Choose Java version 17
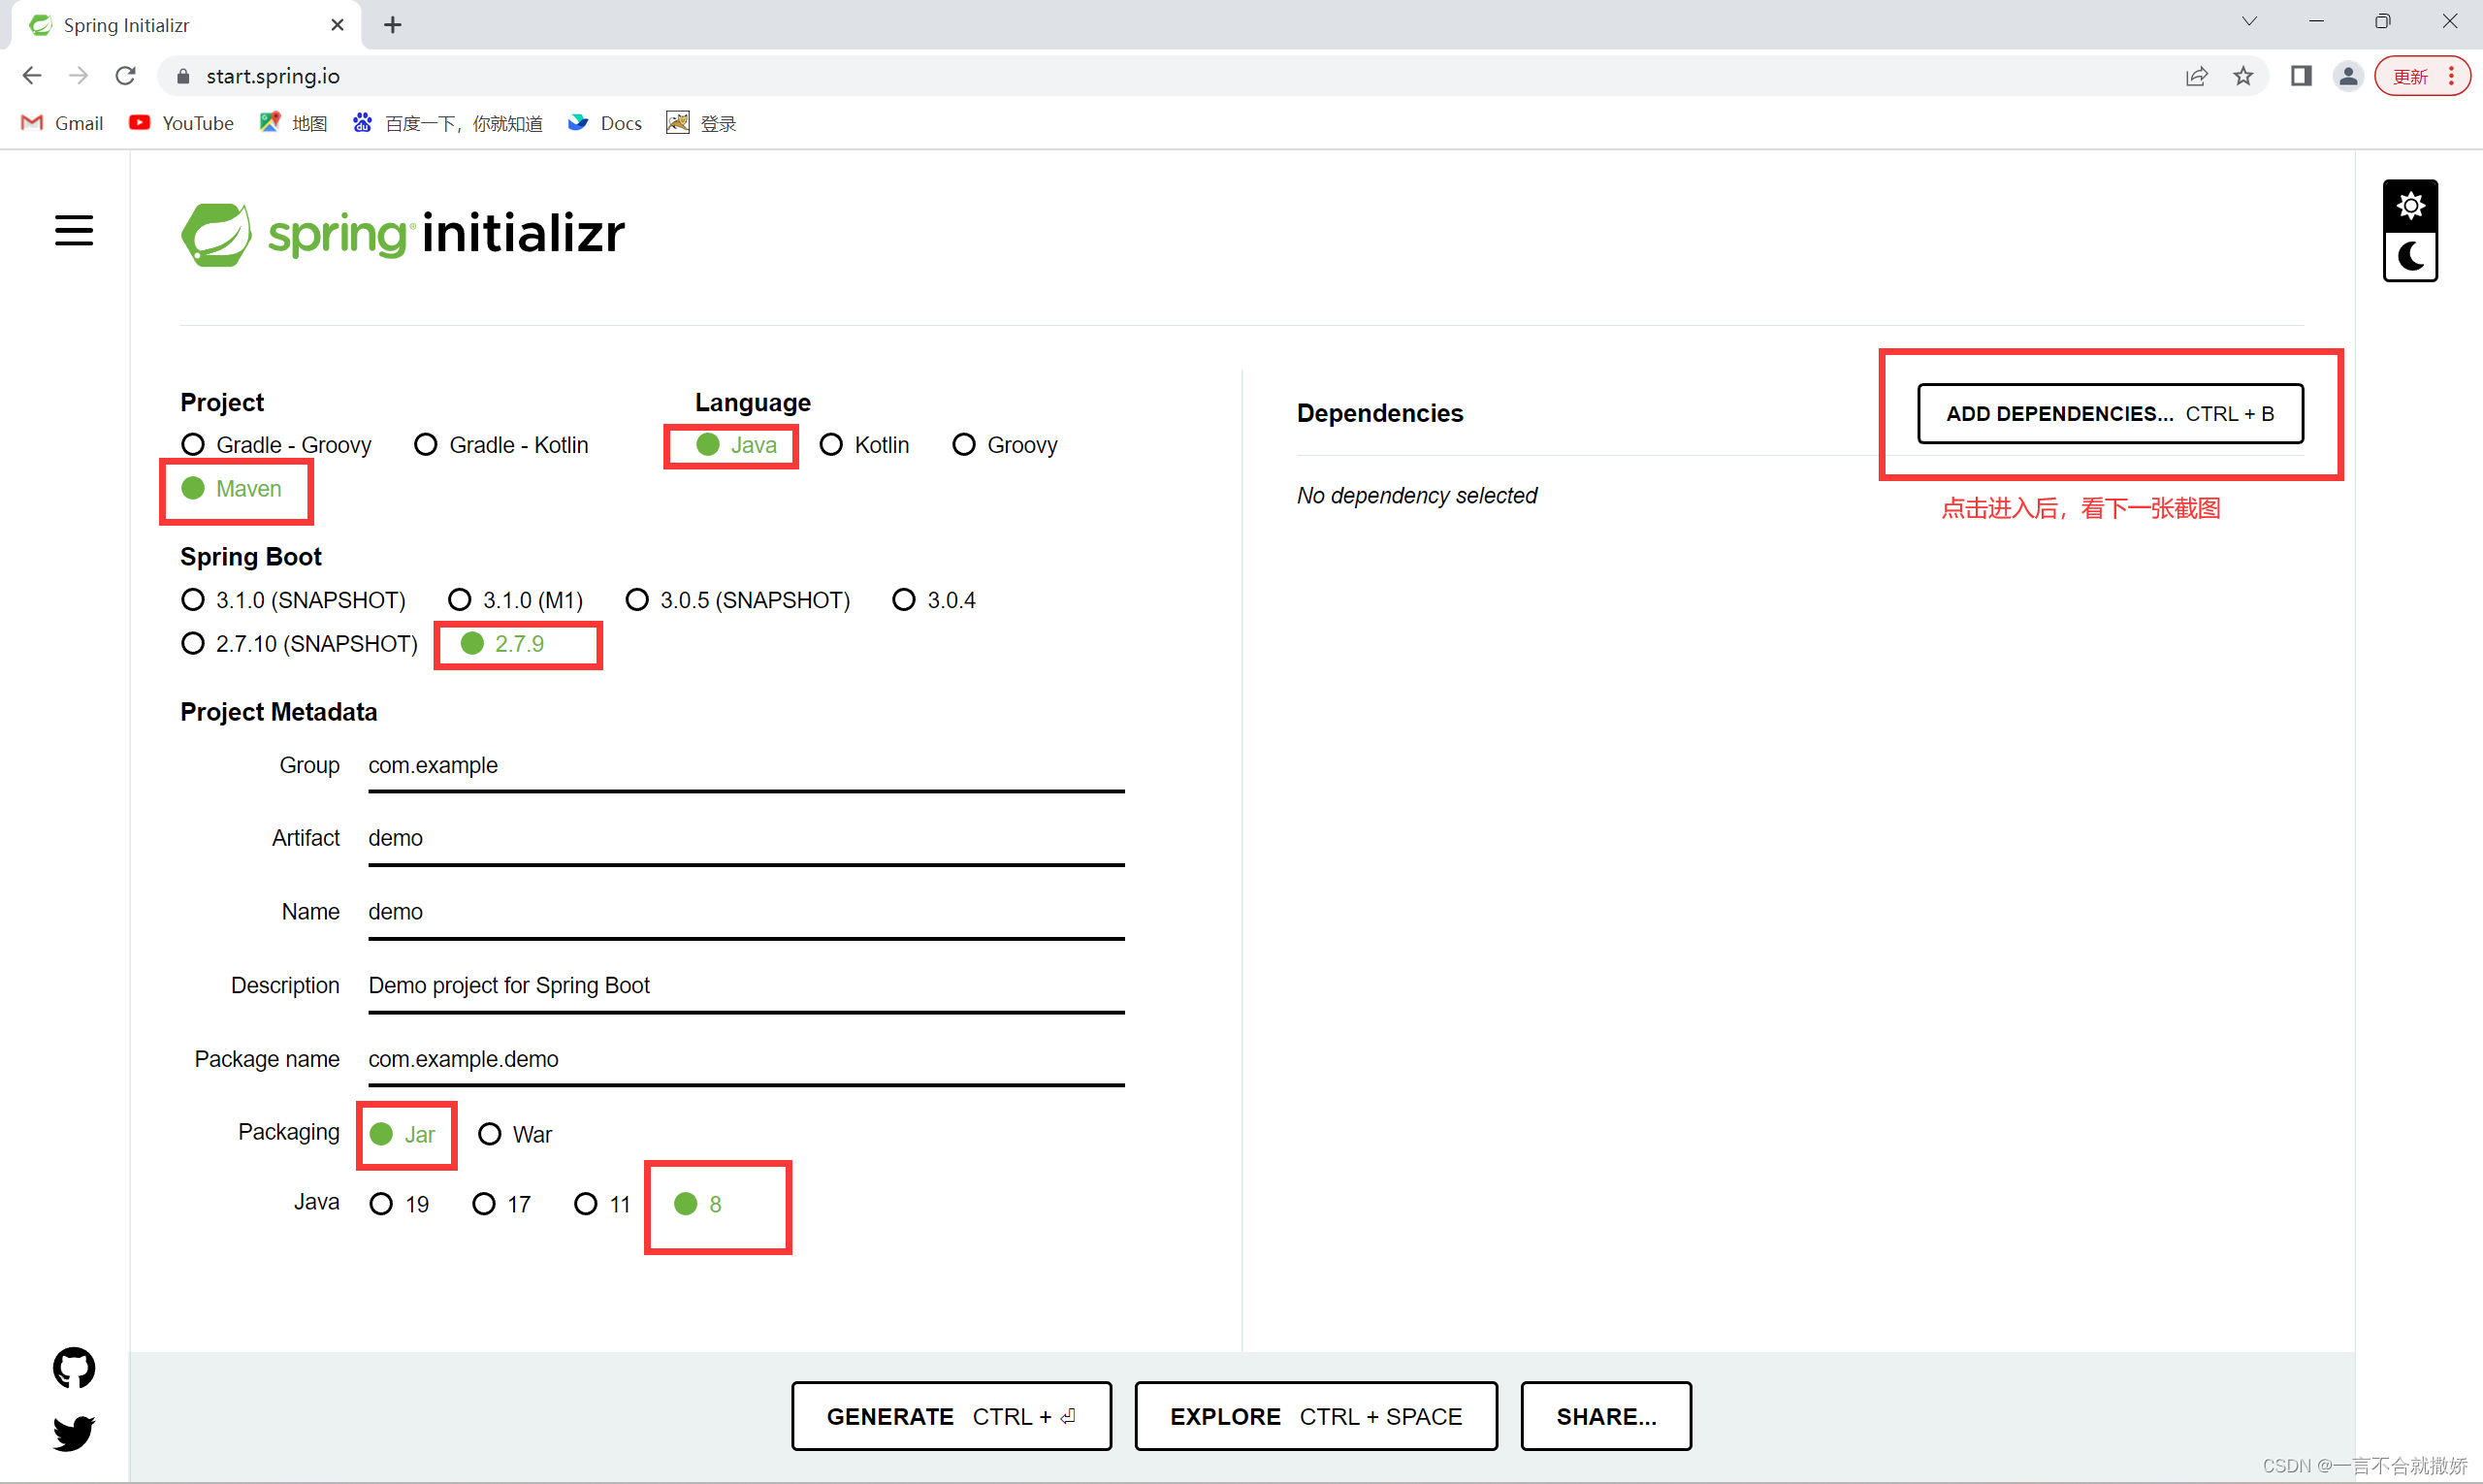 tap(484, 1203)
